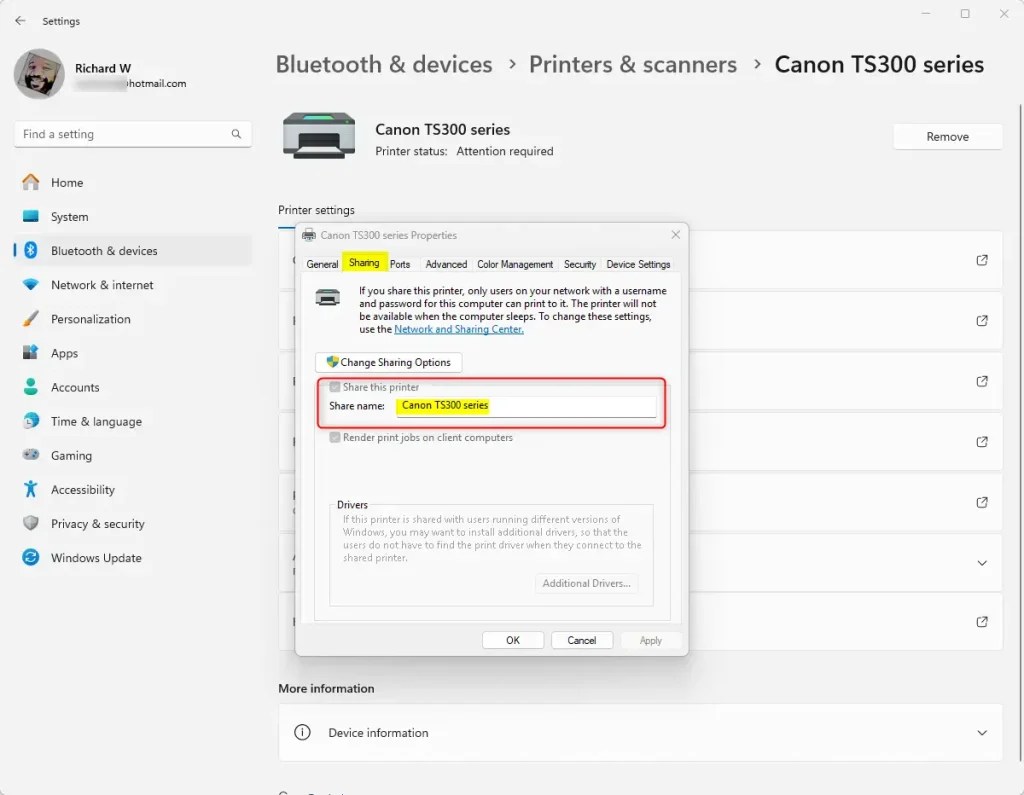Open the Device Settings tab
This screenshot has width=1024, height=795.
(638, 263)
